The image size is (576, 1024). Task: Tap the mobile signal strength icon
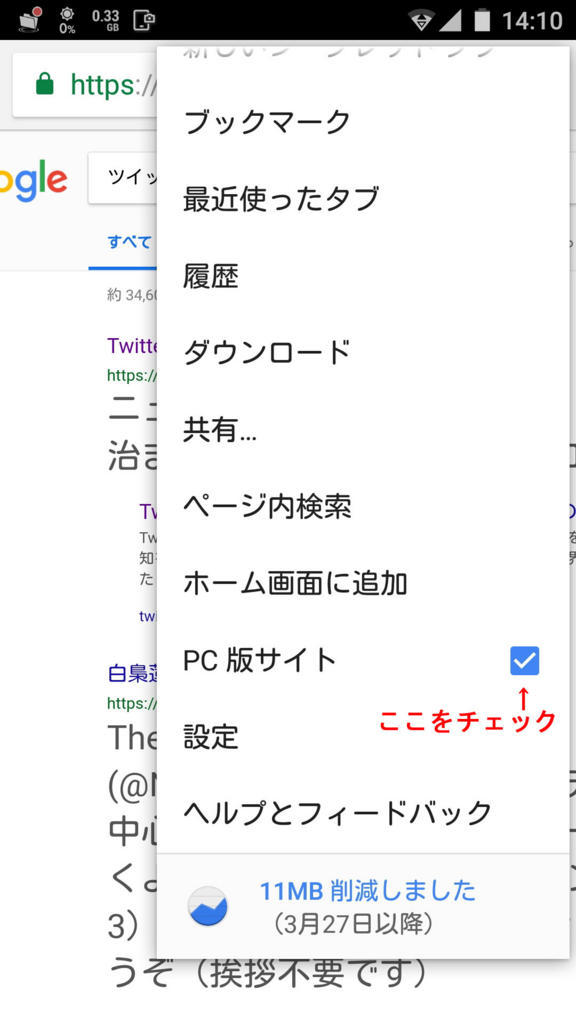pyautogui.click(x=450, y=20)
